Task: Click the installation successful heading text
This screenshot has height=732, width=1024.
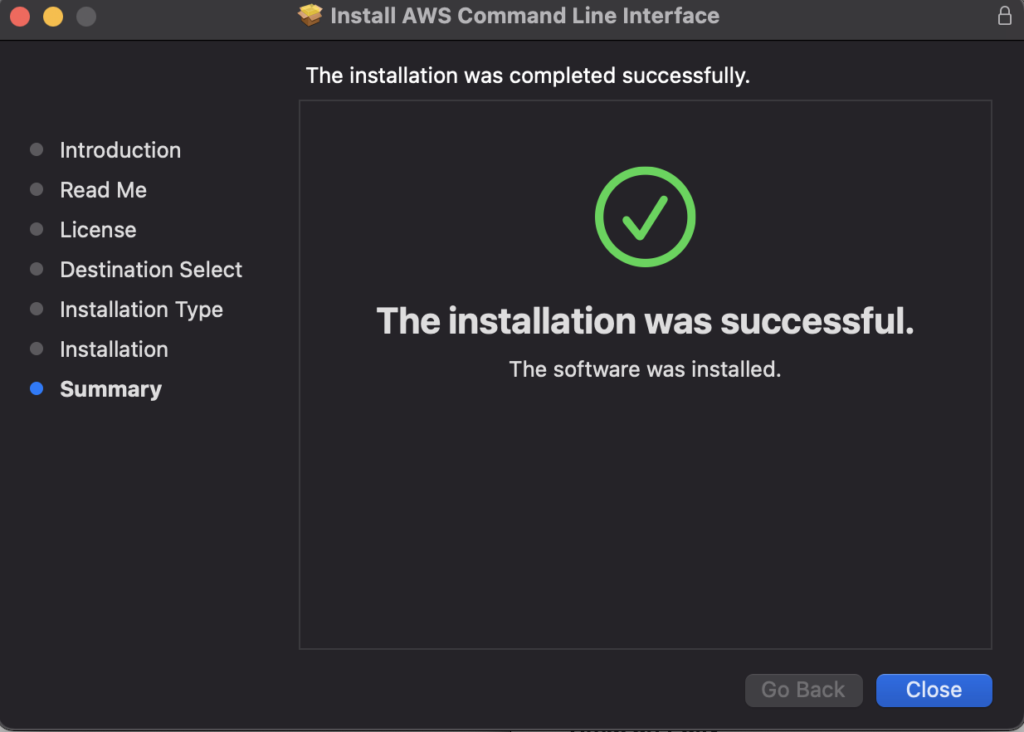Action: tap(644, 321)
